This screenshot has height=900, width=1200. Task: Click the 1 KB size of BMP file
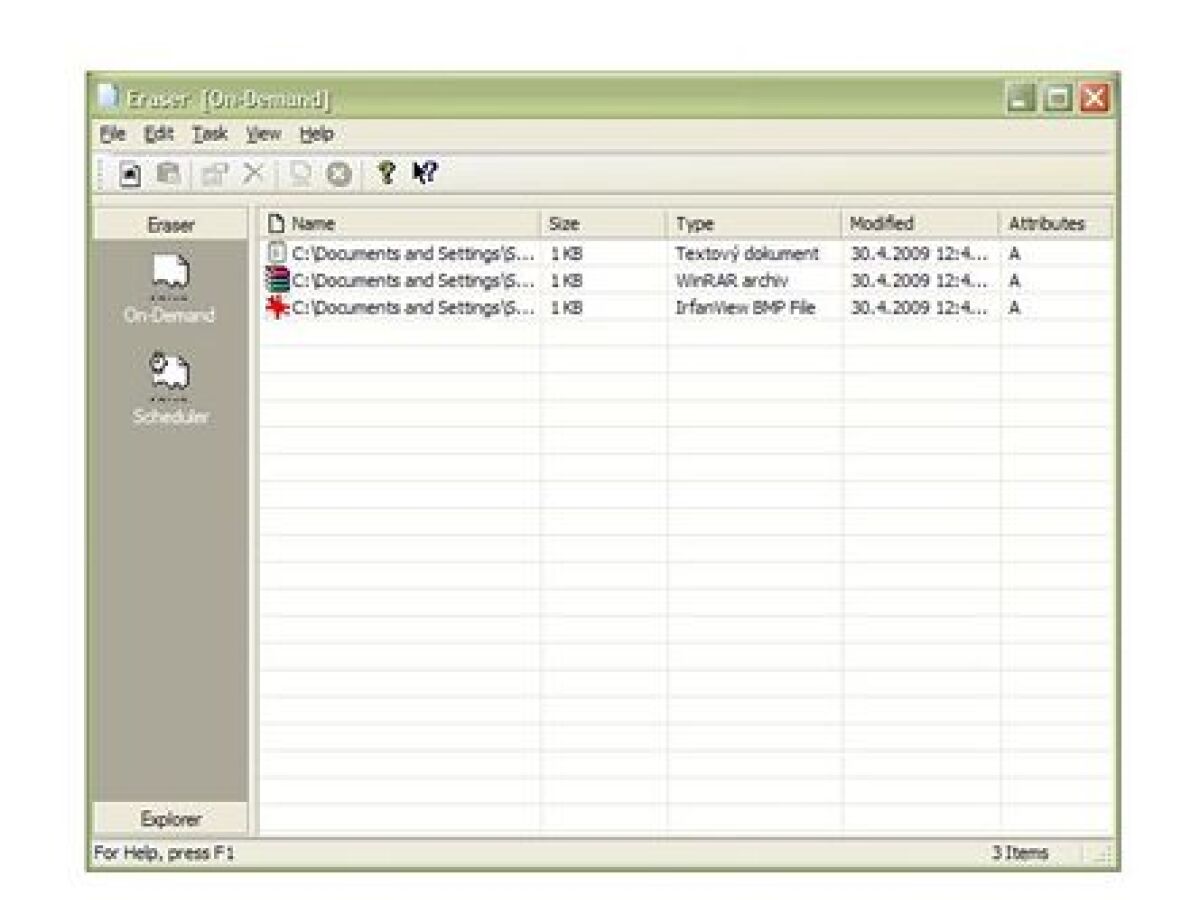pos(566,308)
